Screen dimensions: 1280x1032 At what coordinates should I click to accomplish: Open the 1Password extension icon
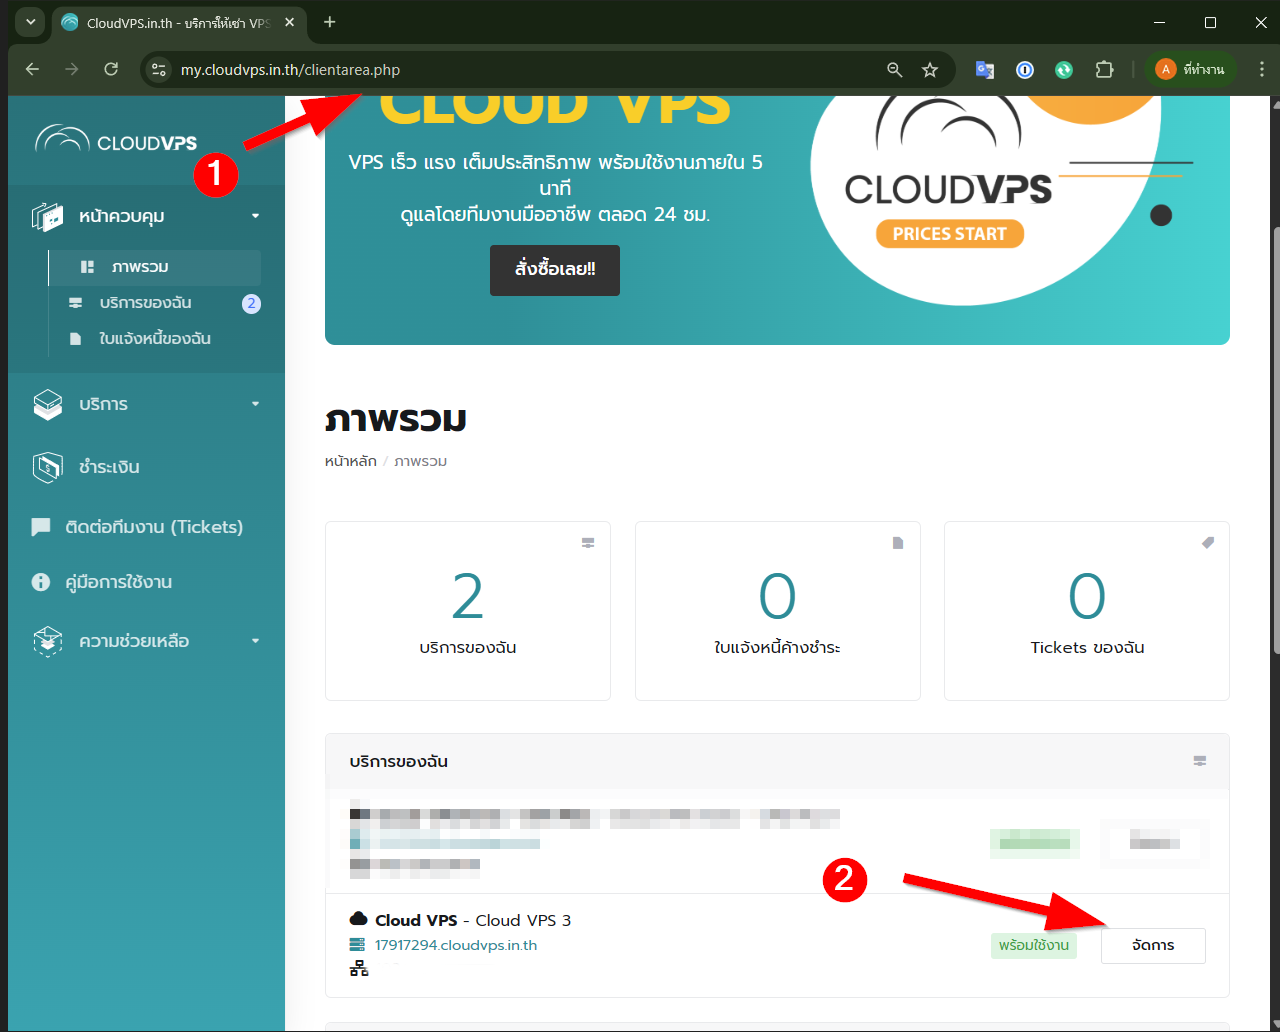pos(1025,70)
